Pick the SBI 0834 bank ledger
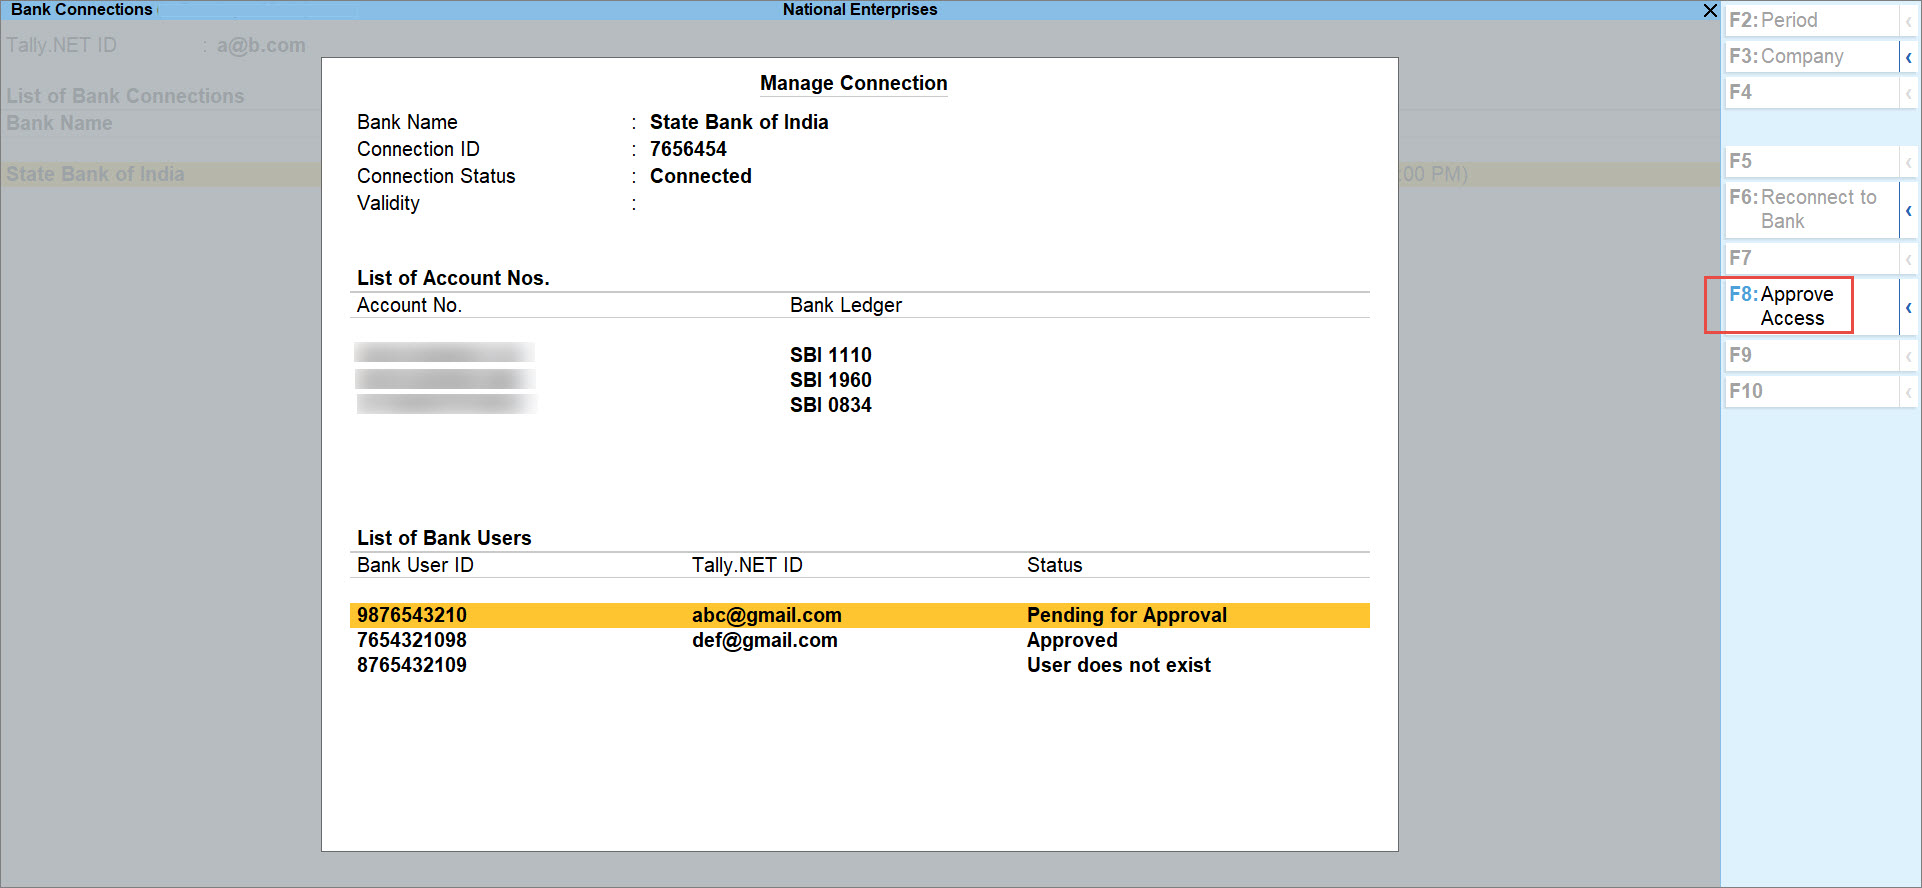 tap(830, 405)
